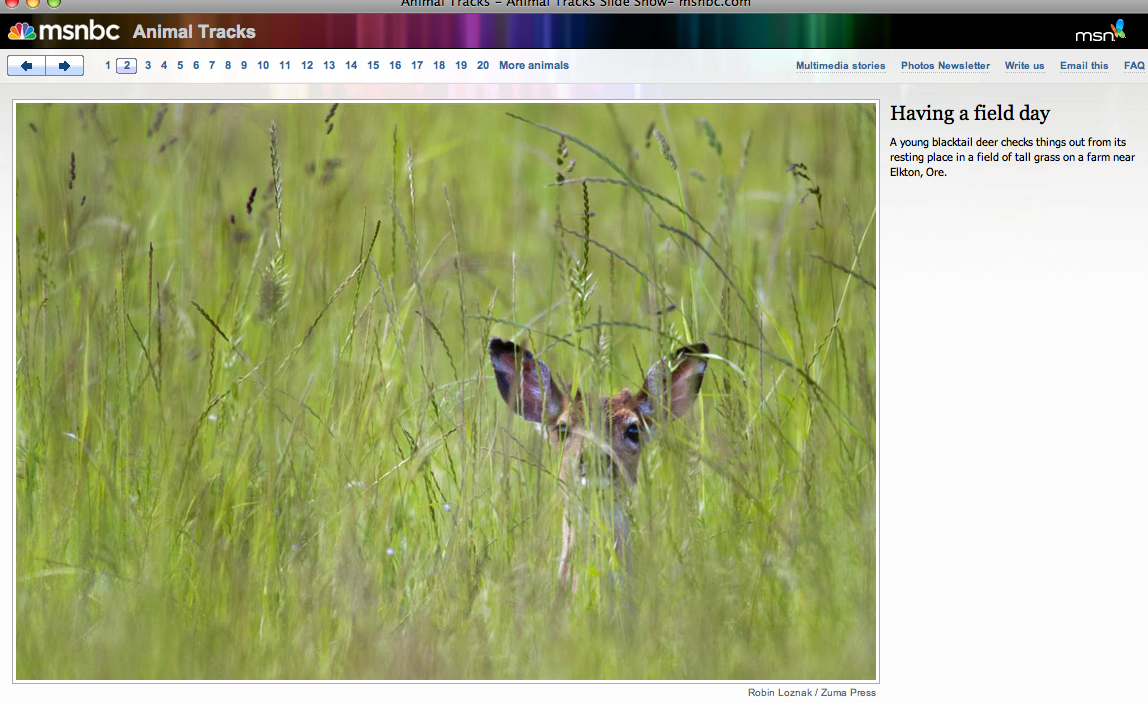Jump to slide 5
Image resolution: width=1148 pixels, height=703 pixels.
tap(180, 66)
